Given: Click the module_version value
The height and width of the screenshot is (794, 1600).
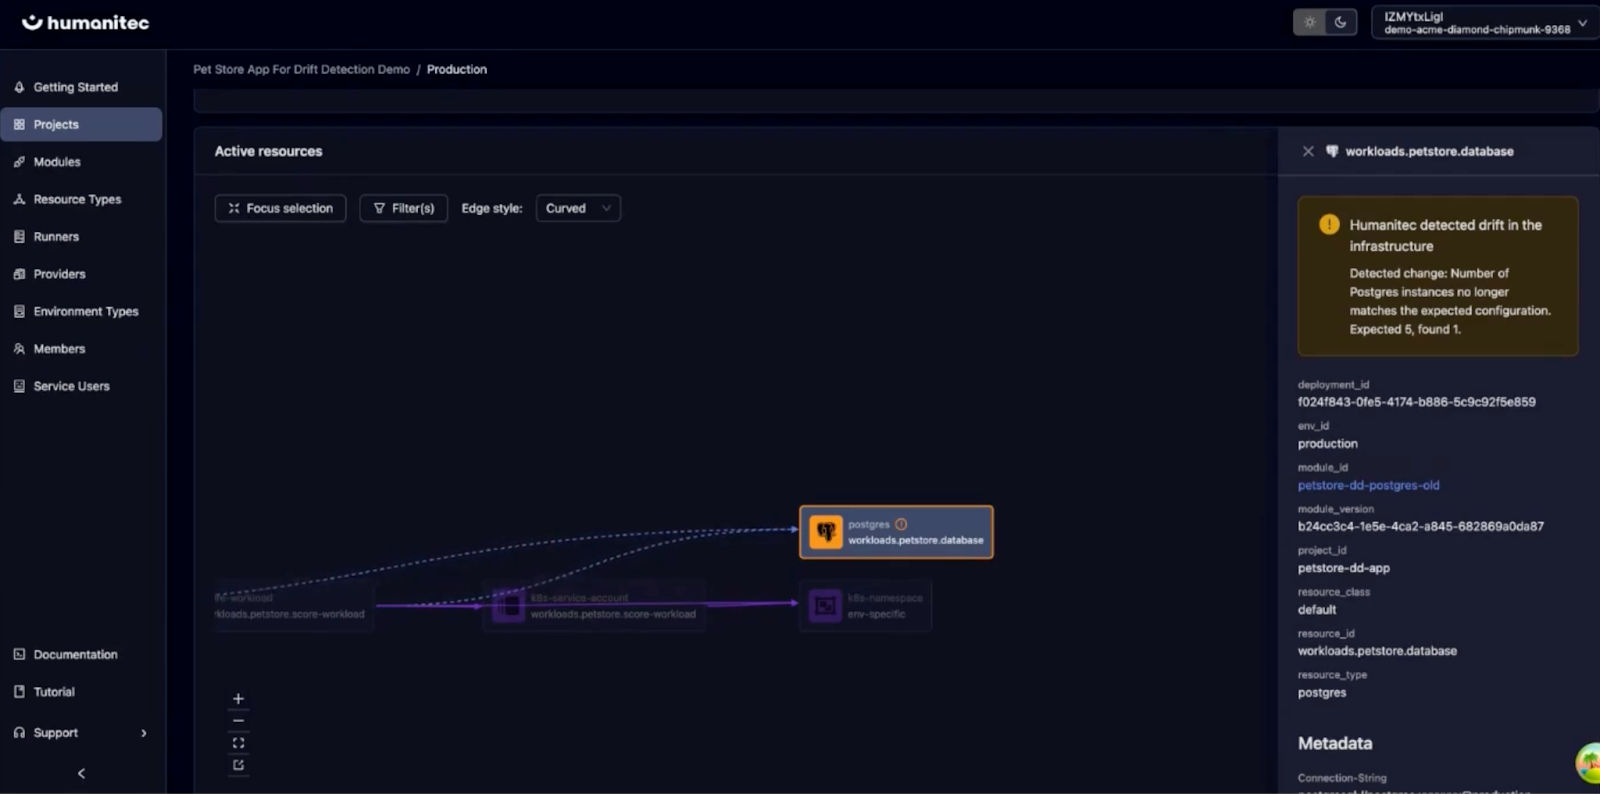Looking at the screenshot, I should pos(1421,526).
